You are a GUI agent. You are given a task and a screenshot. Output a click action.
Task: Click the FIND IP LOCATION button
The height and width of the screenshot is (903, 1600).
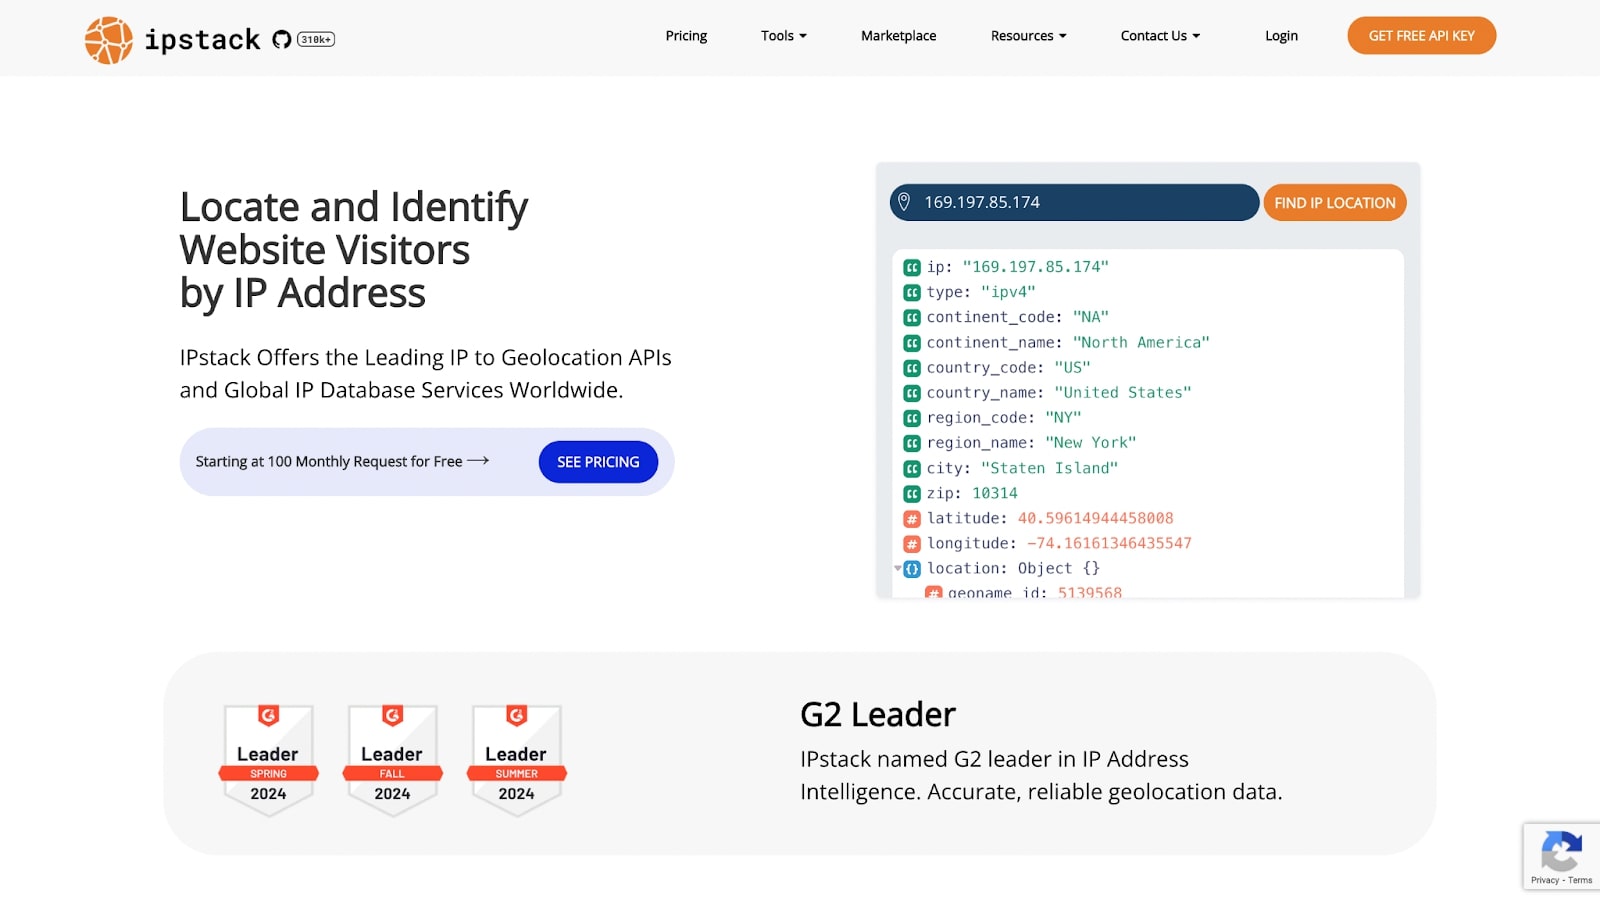[1335, 203]
